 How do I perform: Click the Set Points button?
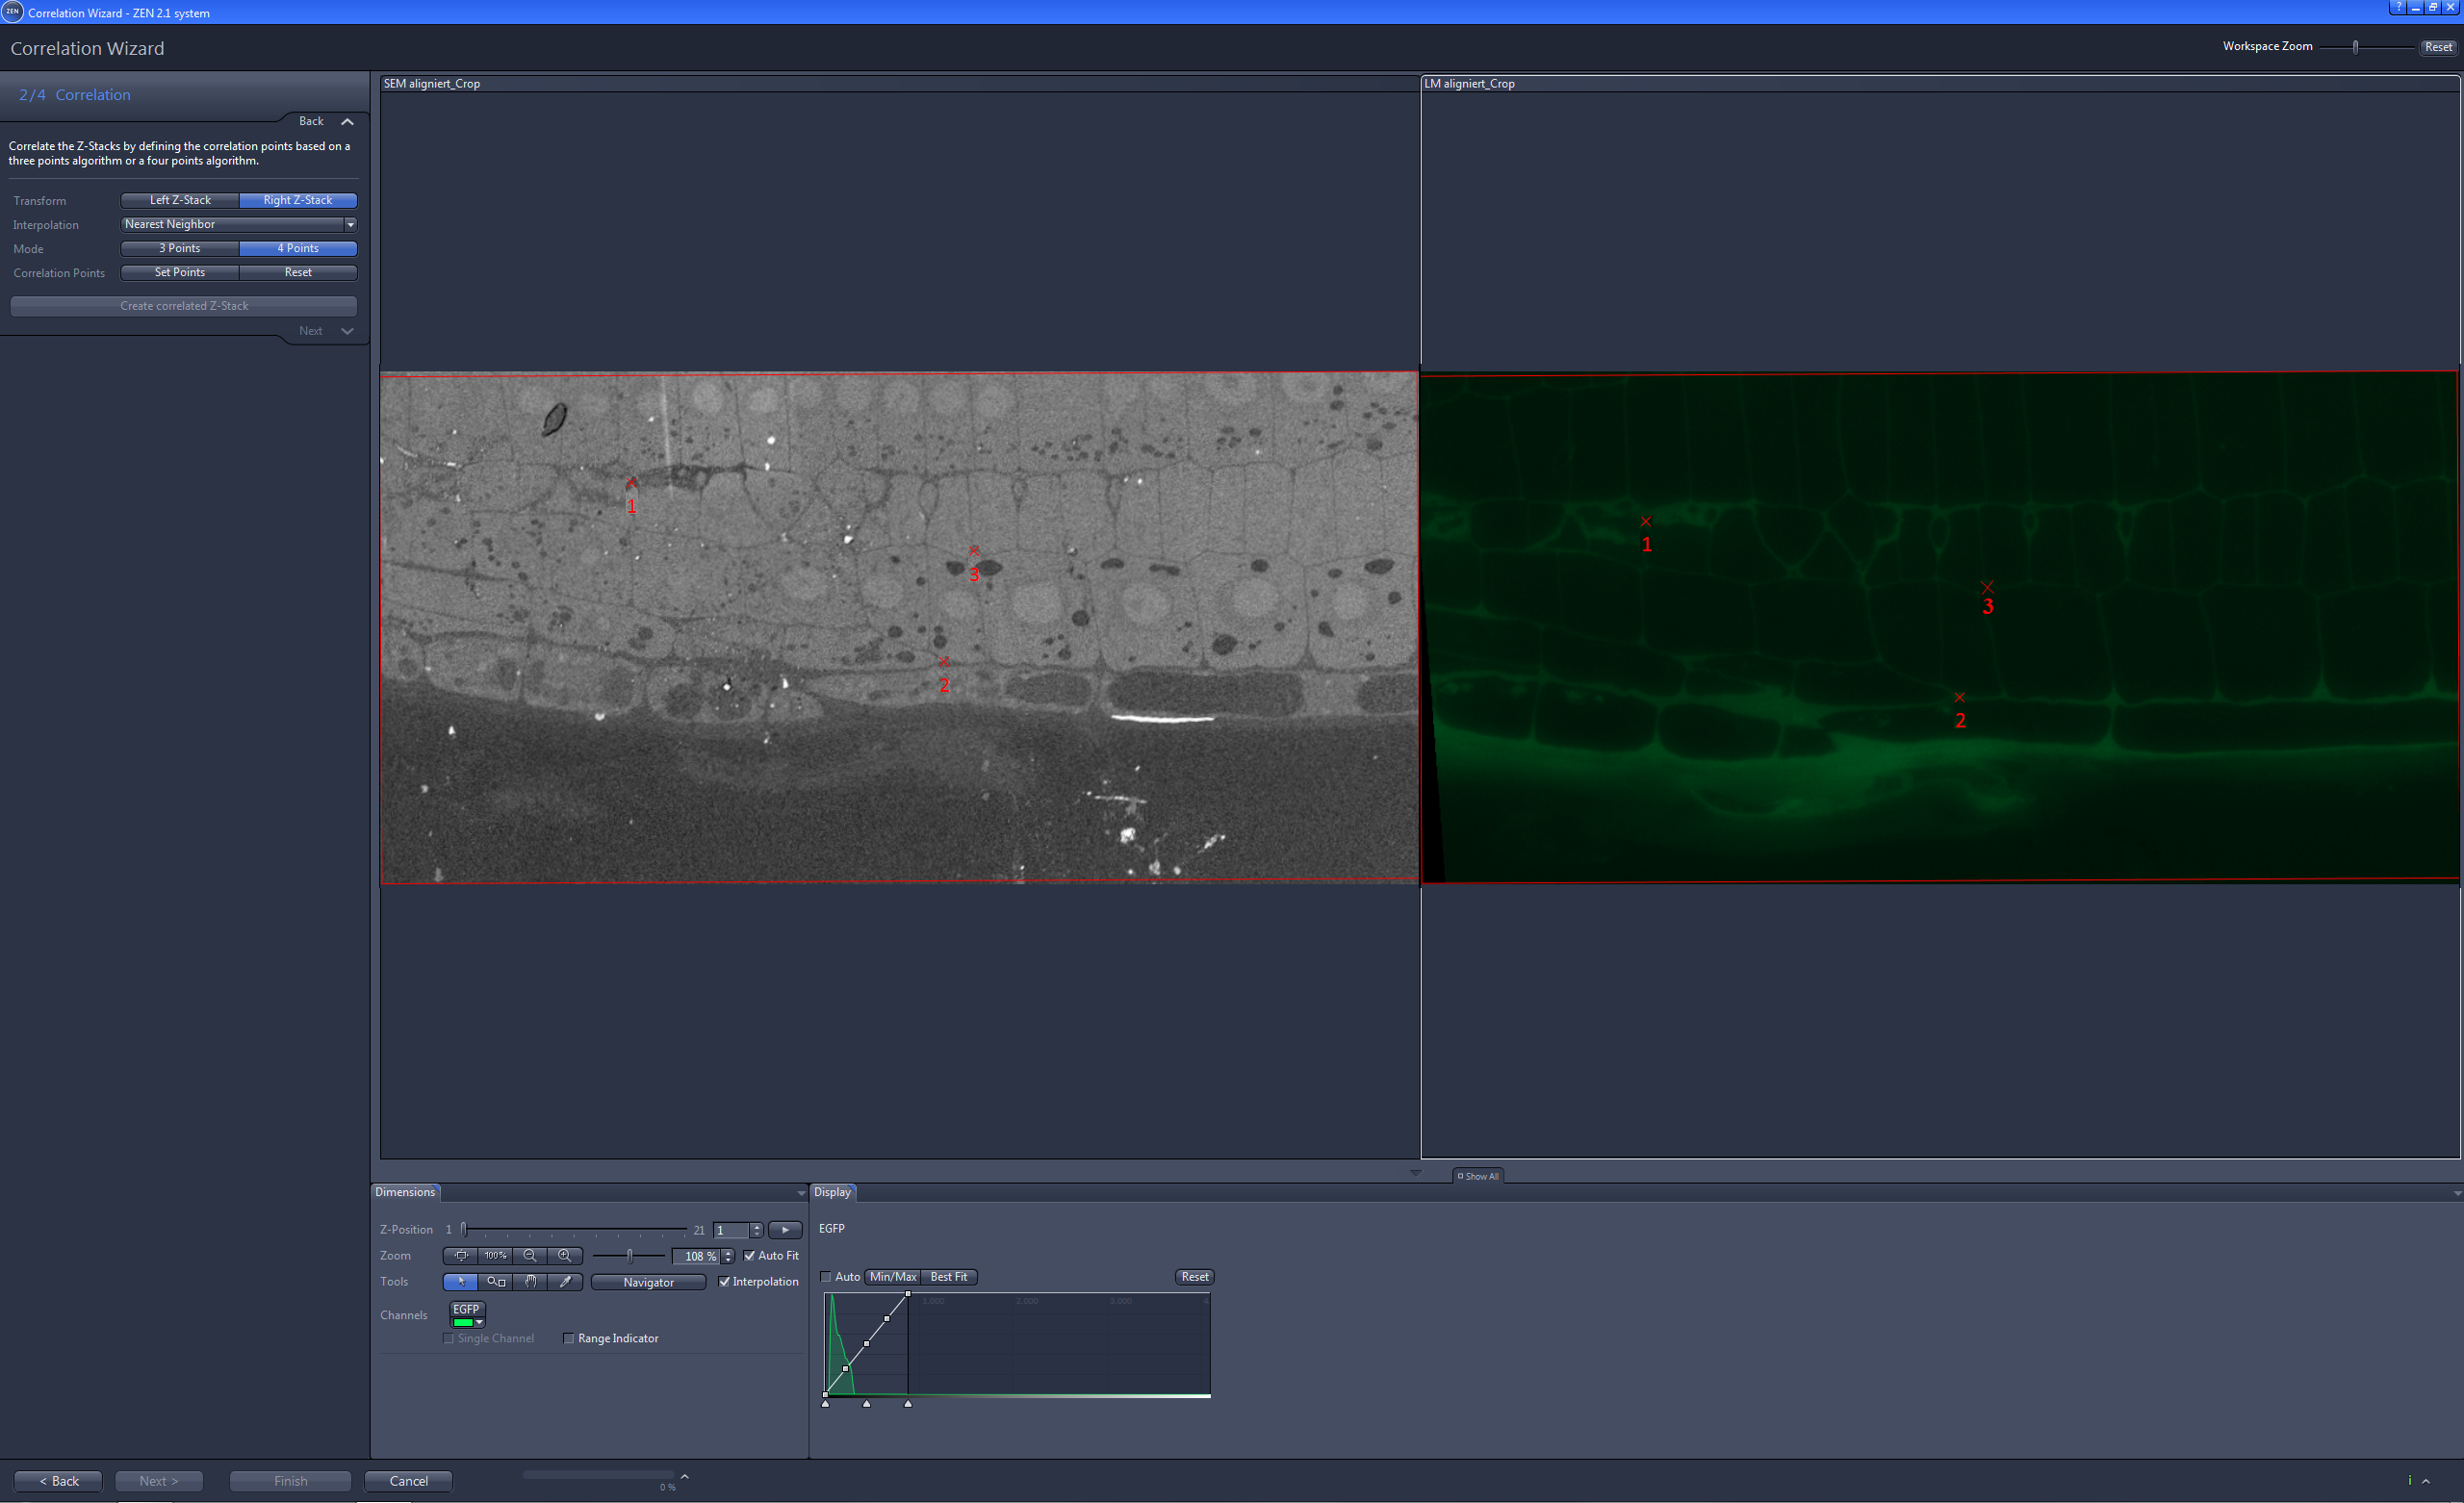179,272
